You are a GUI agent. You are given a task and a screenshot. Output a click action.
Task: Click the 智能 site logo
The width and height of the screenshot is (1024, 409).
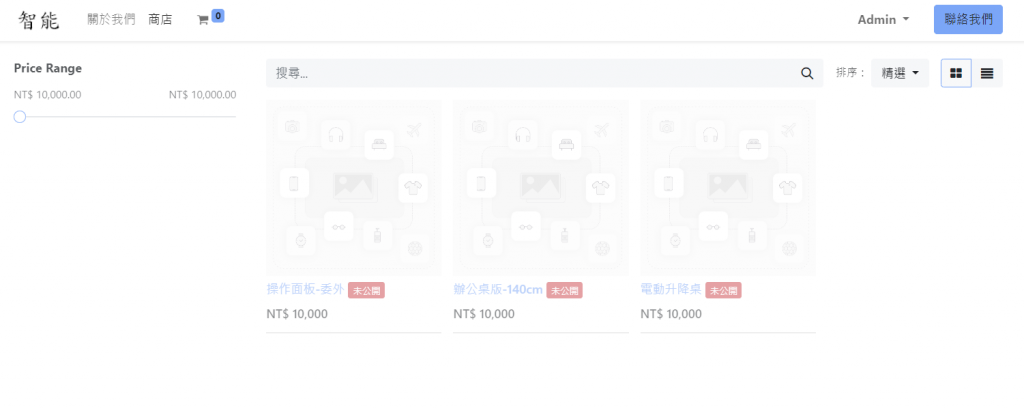(x=39, y=19)
